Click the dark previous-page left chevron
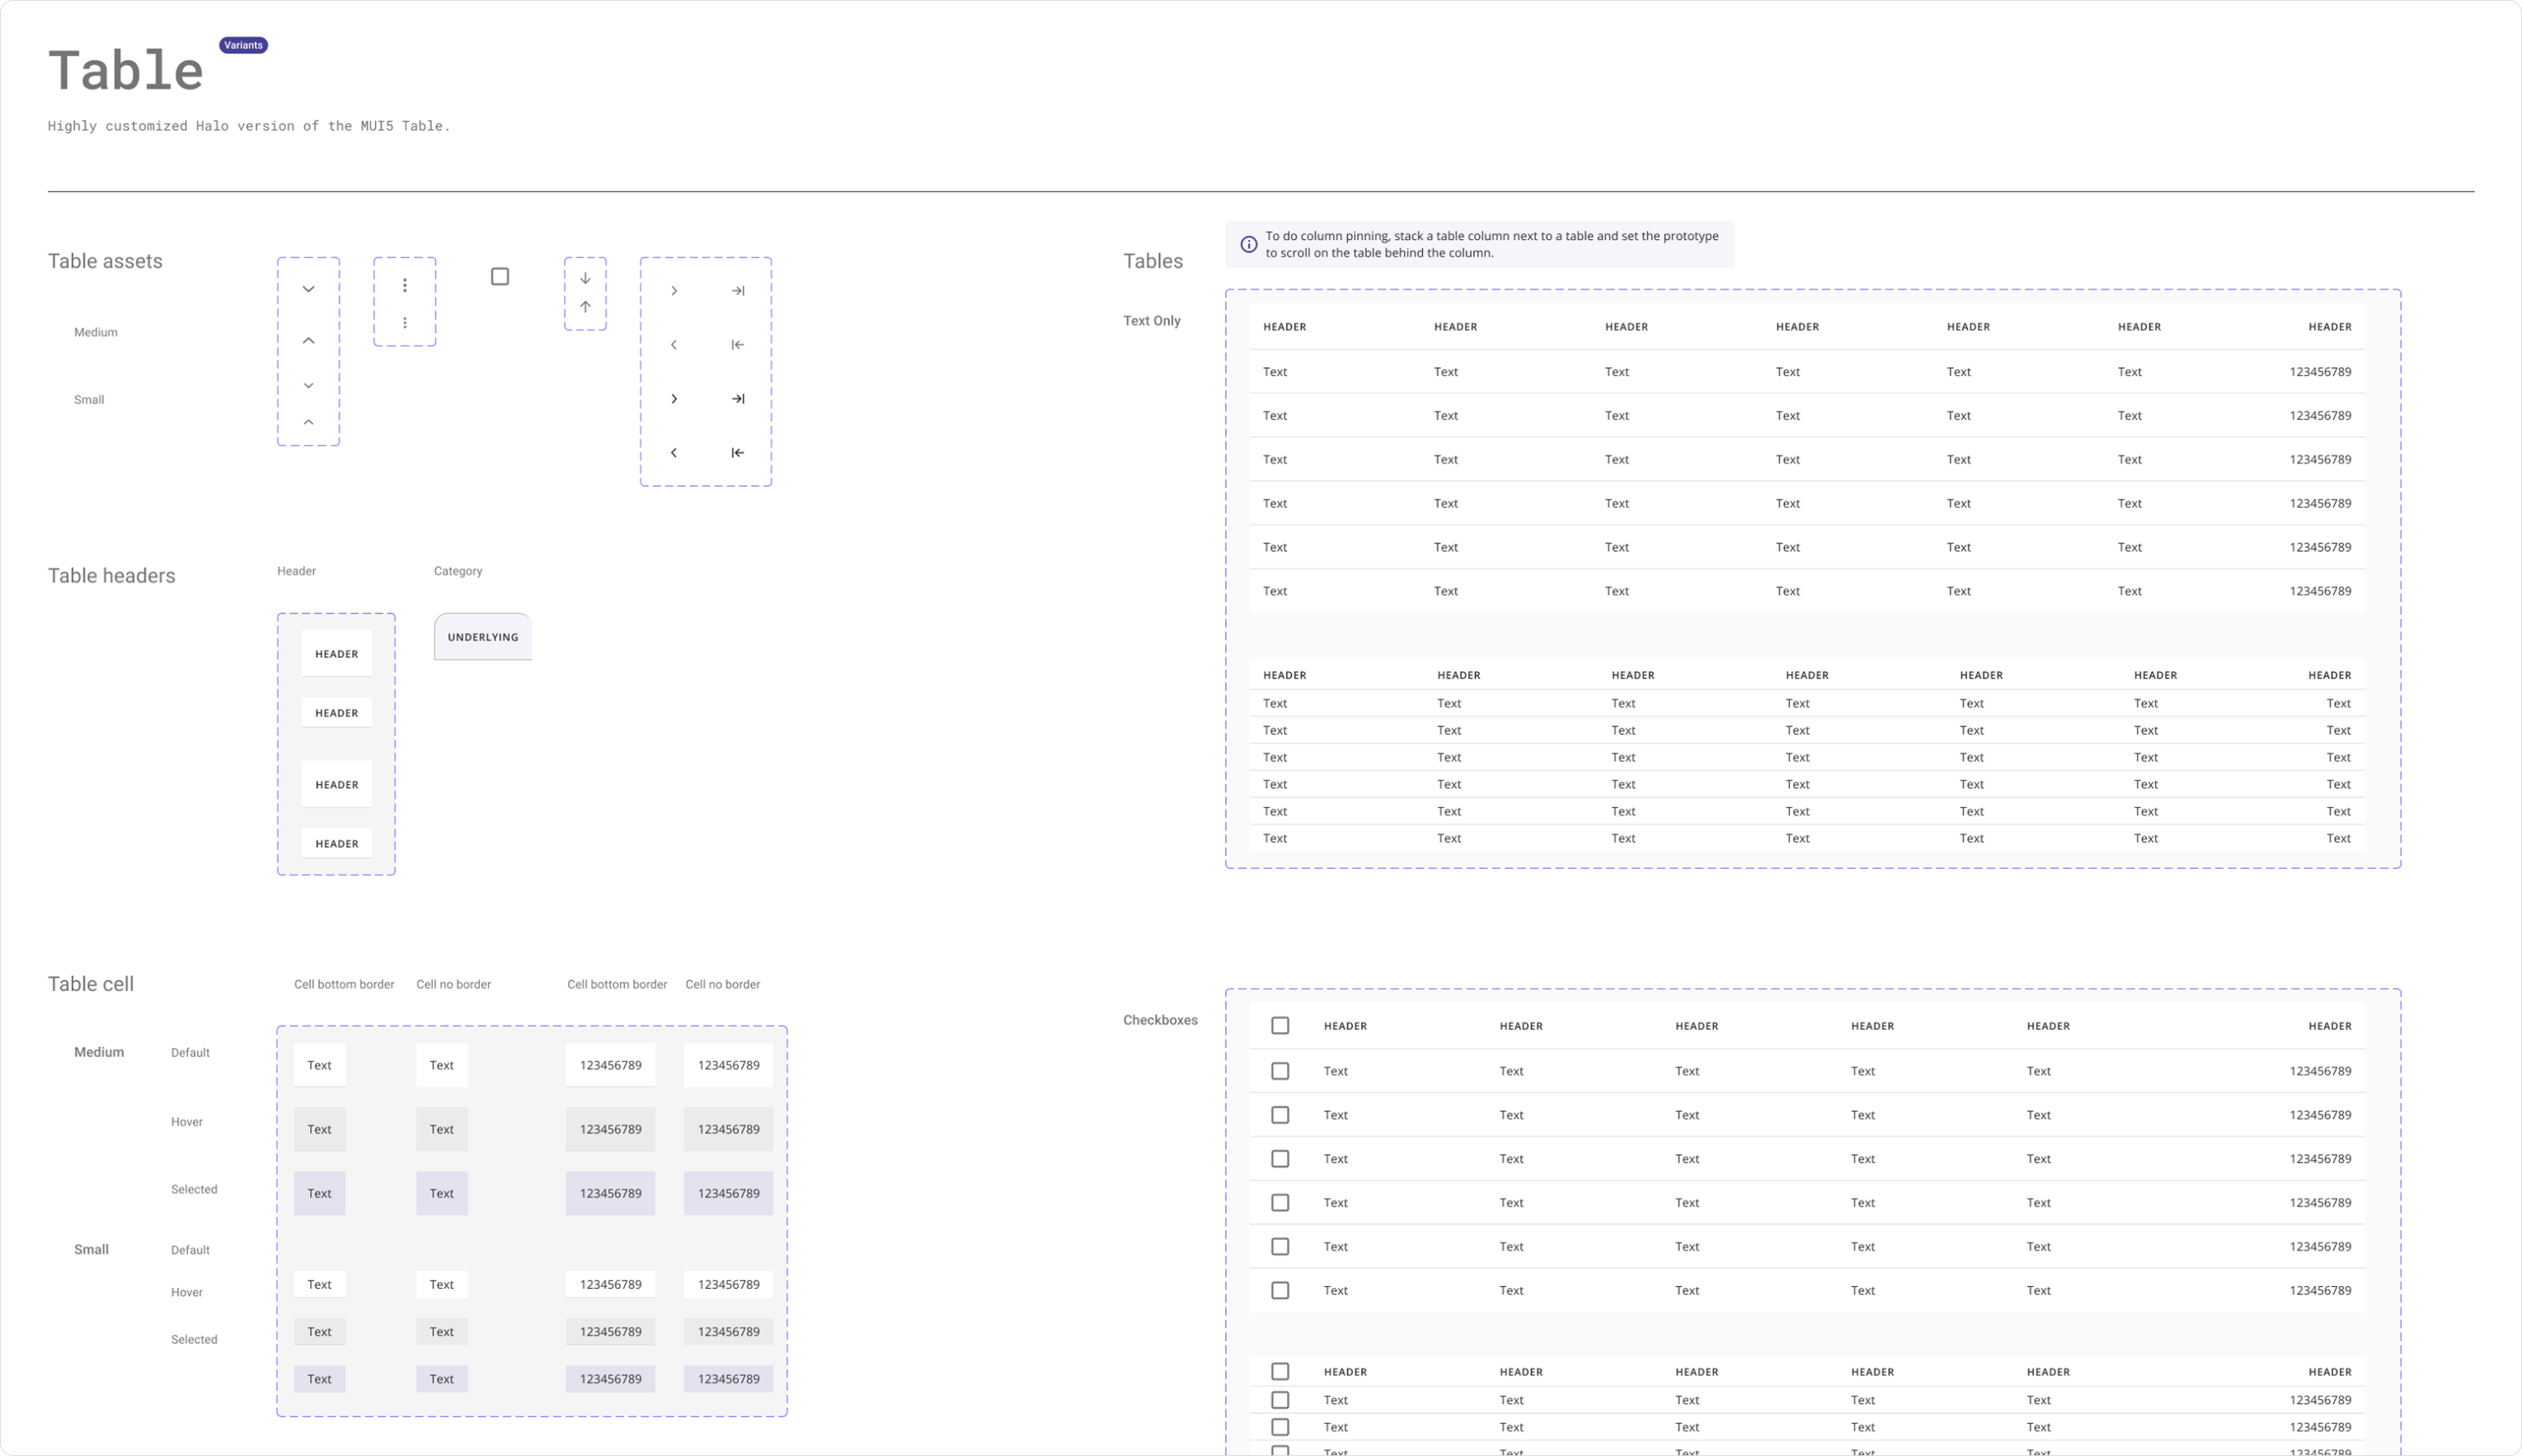This screenshot has width=2522, height=1456. click(674, 453)
